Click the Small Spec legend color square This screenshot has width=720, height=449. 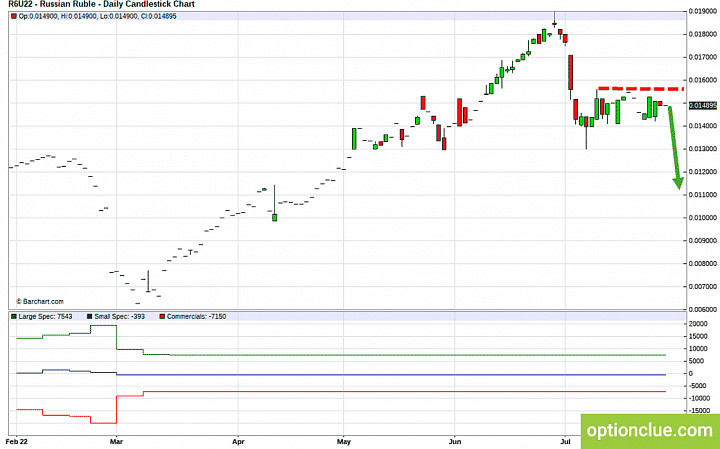(90, 316)
